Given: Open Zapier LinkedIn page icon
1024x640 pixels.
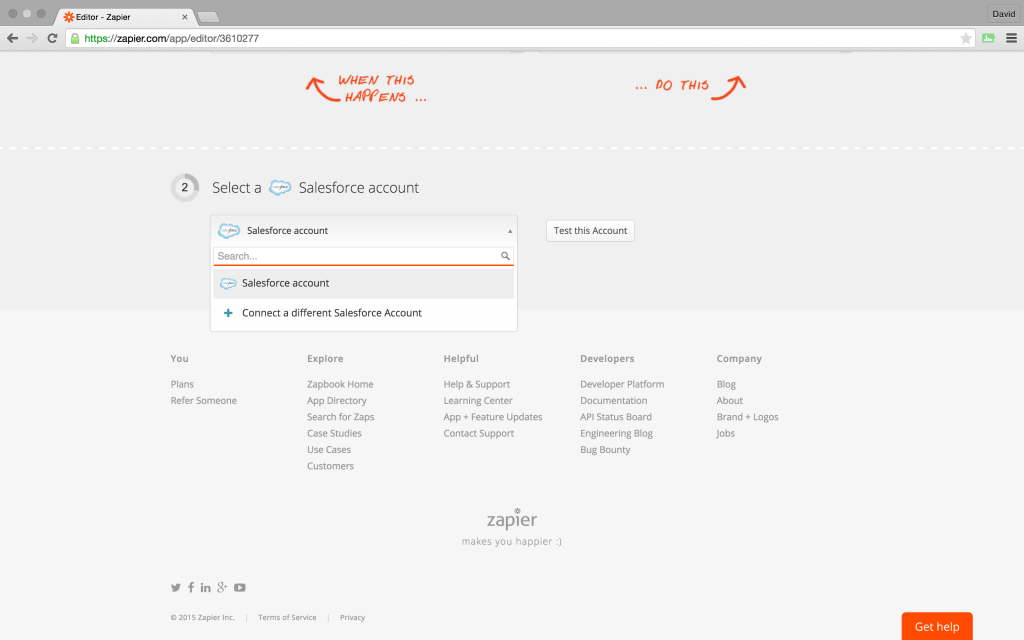Looking at the screenshot, I should (206, 588).
